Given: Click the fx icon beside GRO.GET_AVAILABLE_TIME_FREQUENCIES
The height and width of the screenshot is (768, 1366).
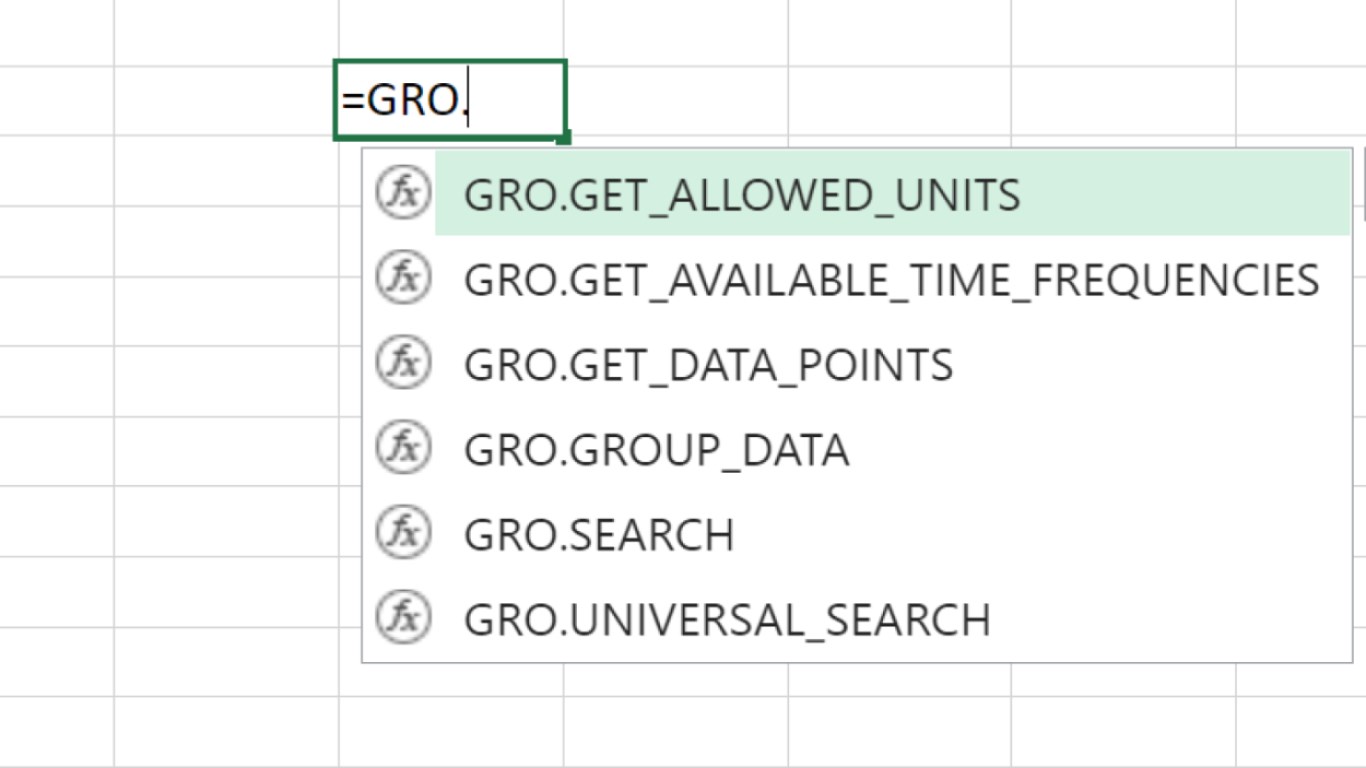Looking at the screenshot, I should click(402, 278).
